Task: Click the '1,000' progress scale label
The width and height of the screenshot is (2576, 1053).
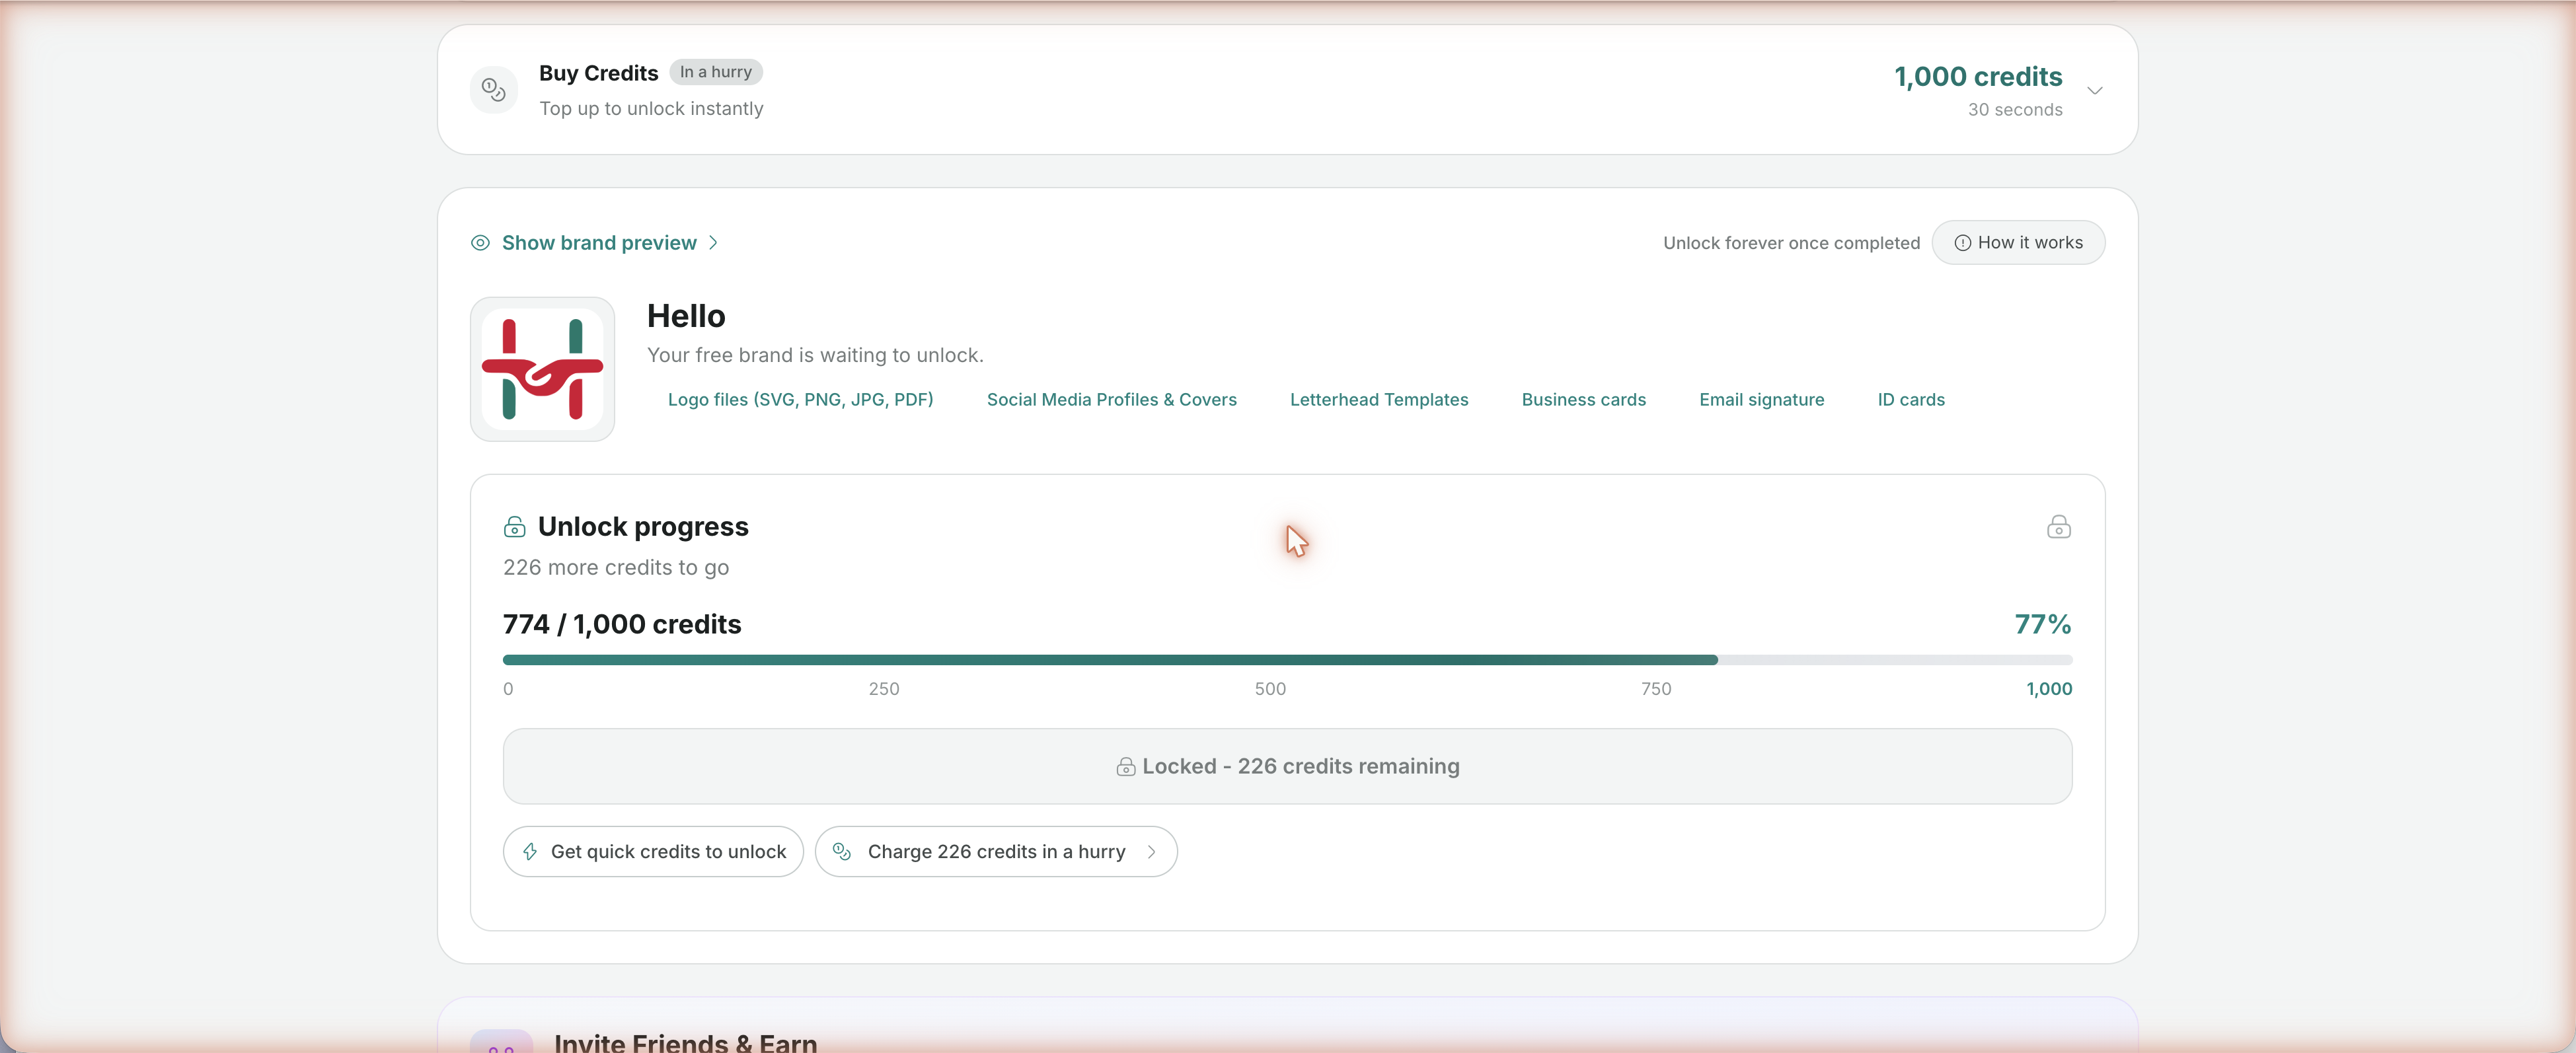Action: pyautogui.click(x=2048, y=689)
